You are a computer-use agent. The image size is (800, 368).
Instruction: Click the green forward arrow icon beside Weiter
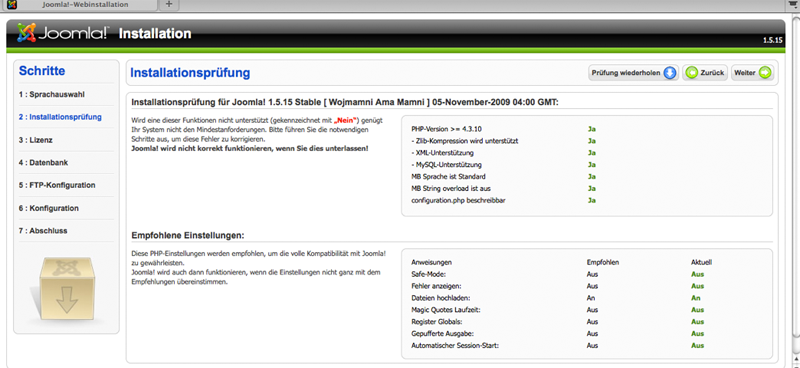(x=765, y=73)
